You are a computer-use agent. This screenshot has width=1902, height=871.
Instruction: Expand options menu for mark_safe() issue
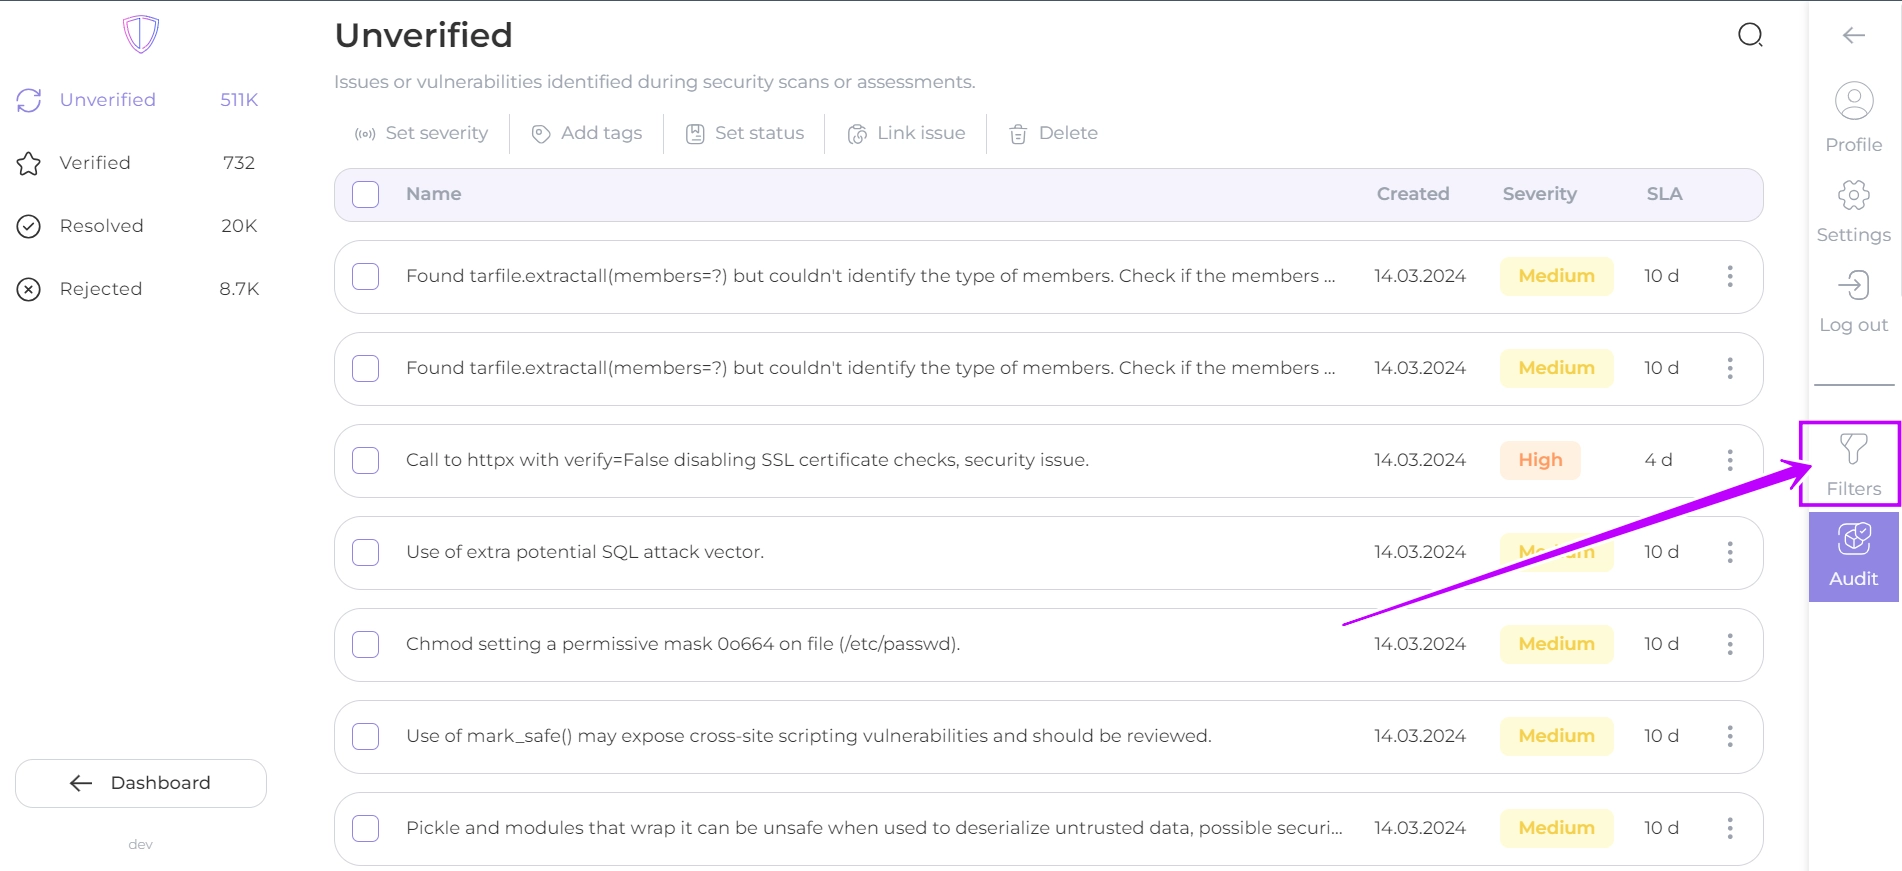click(1729, 736)
